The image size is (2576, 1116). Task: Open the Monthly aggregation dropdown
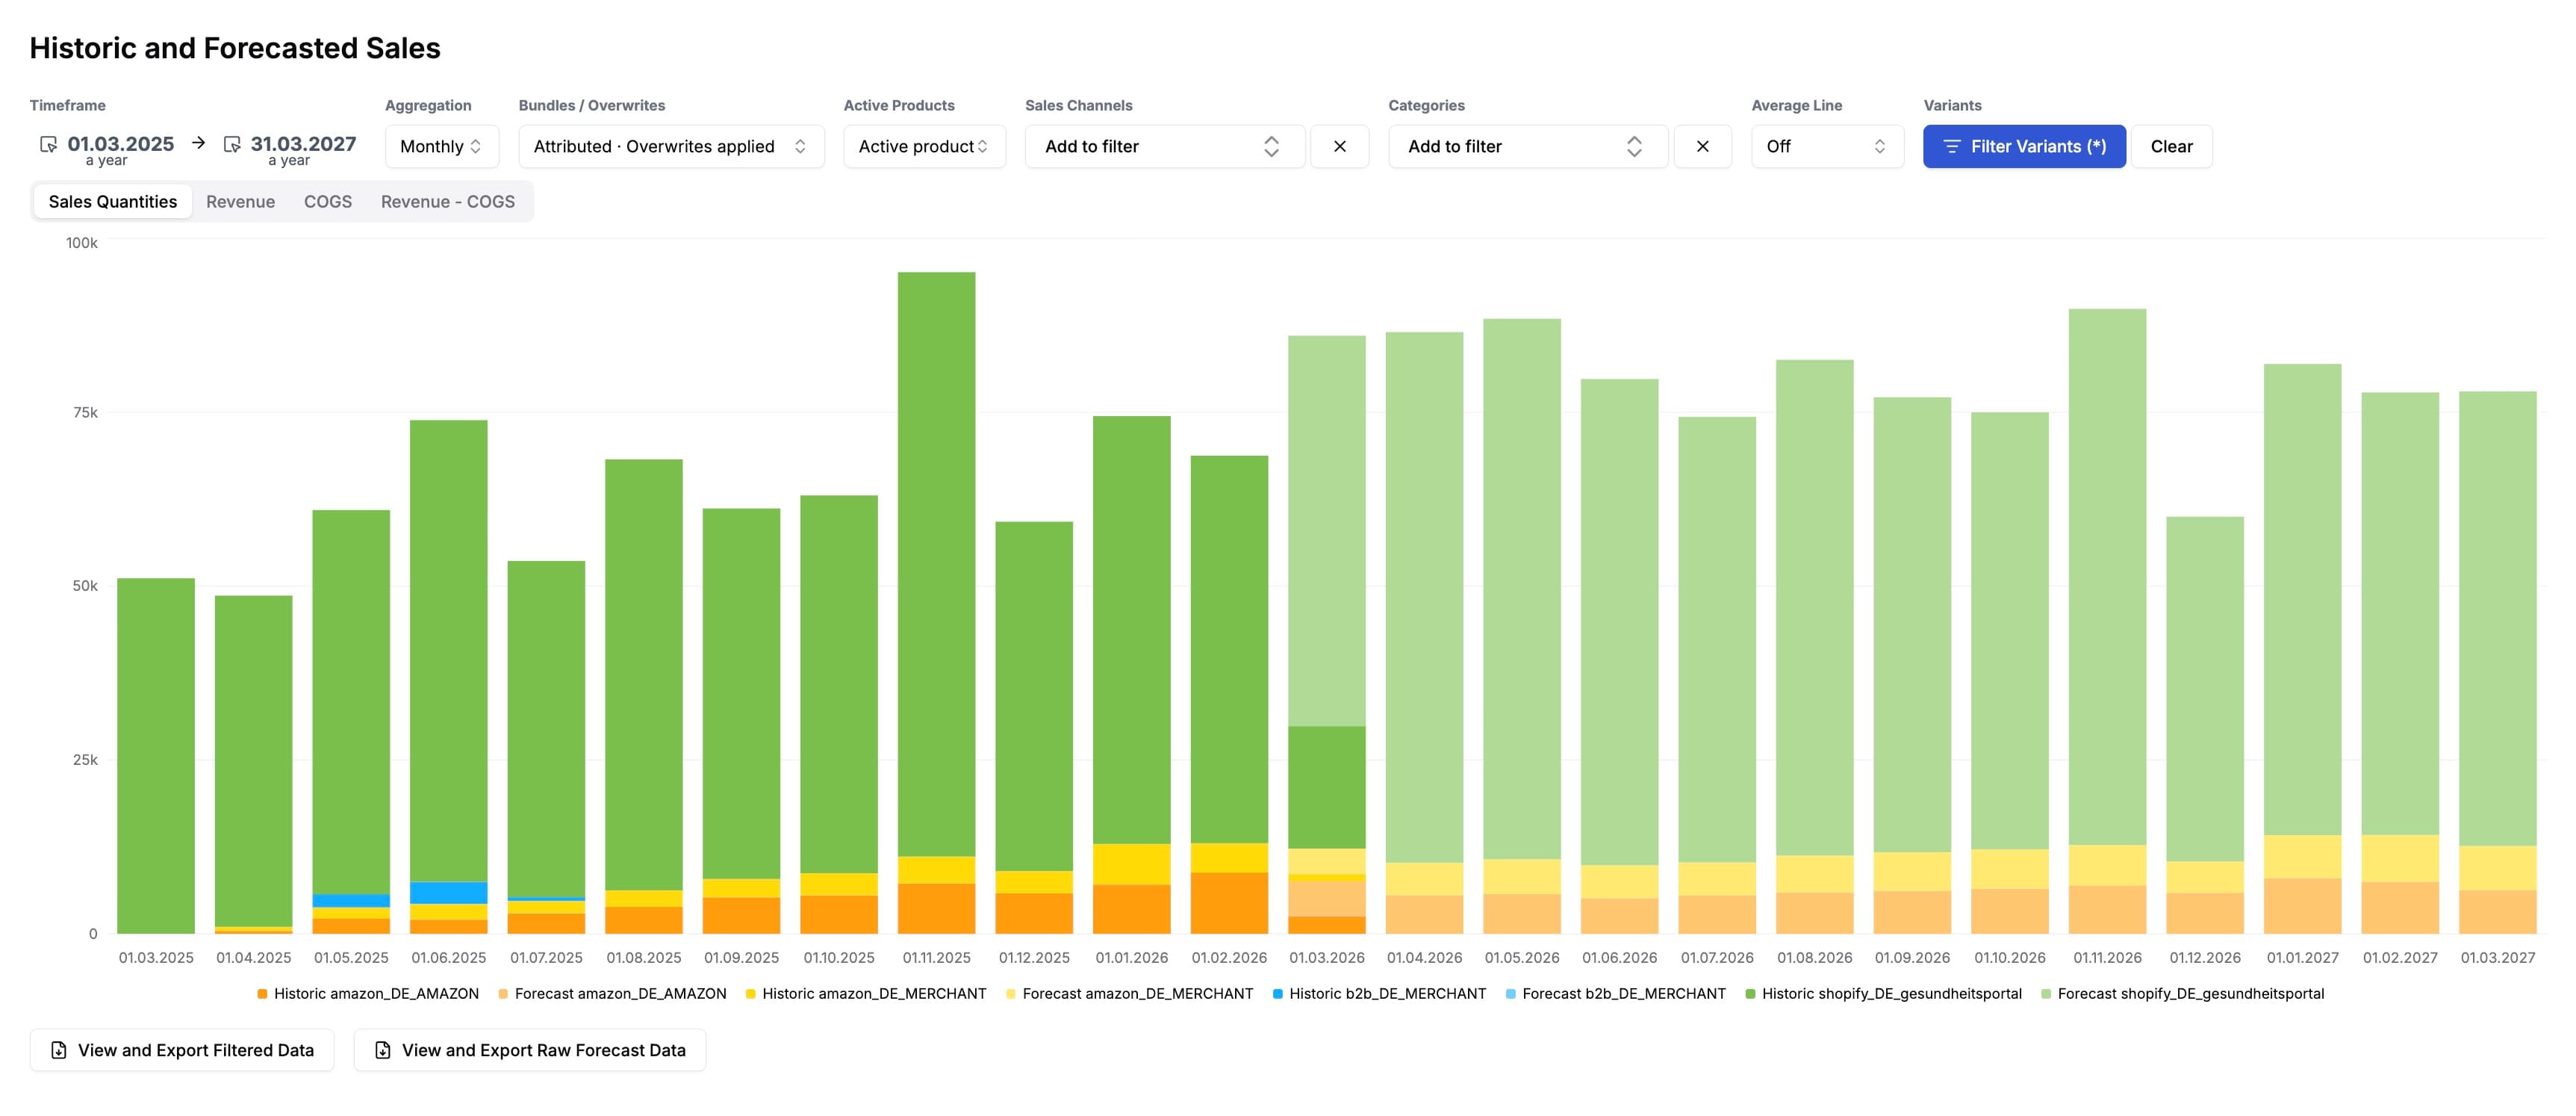[x=441, y=146]
